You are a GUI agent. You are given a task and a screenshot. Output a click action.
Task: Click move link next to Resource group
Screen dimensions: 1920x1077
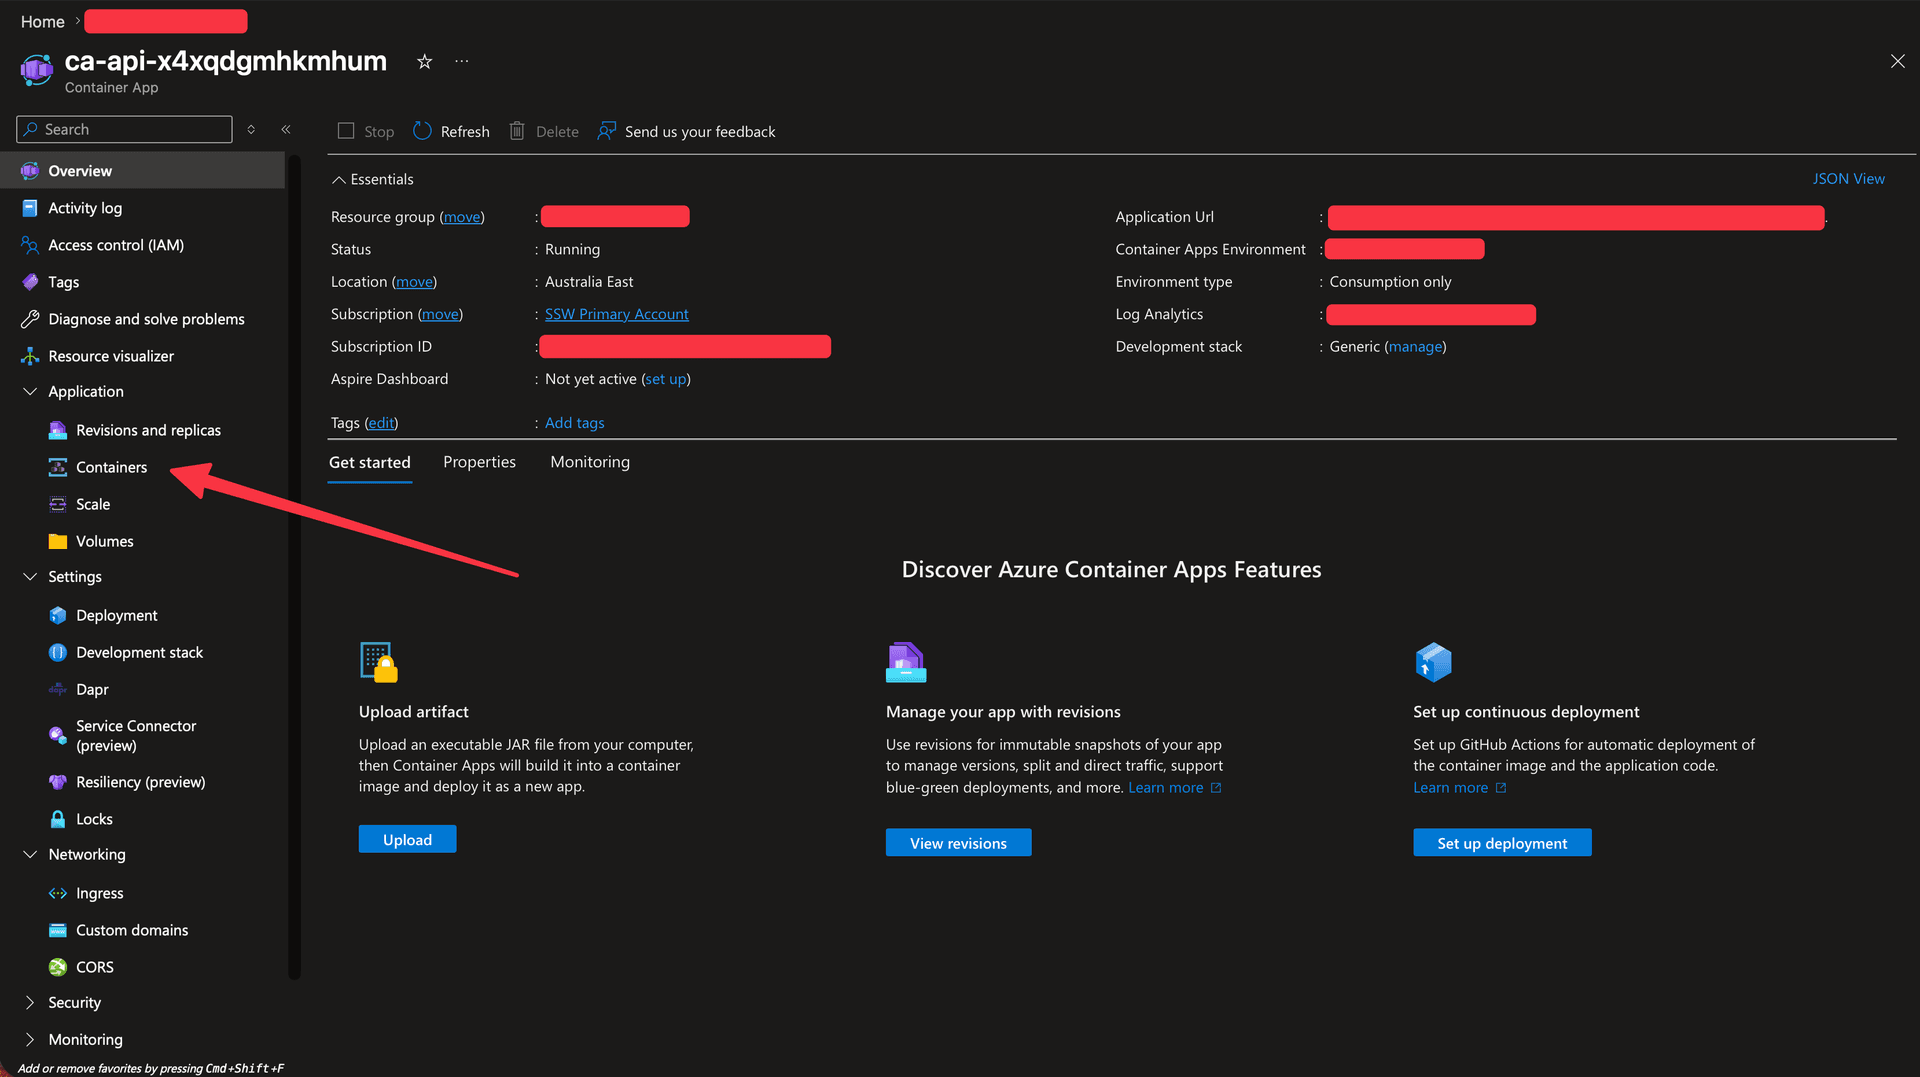[462, 217]
